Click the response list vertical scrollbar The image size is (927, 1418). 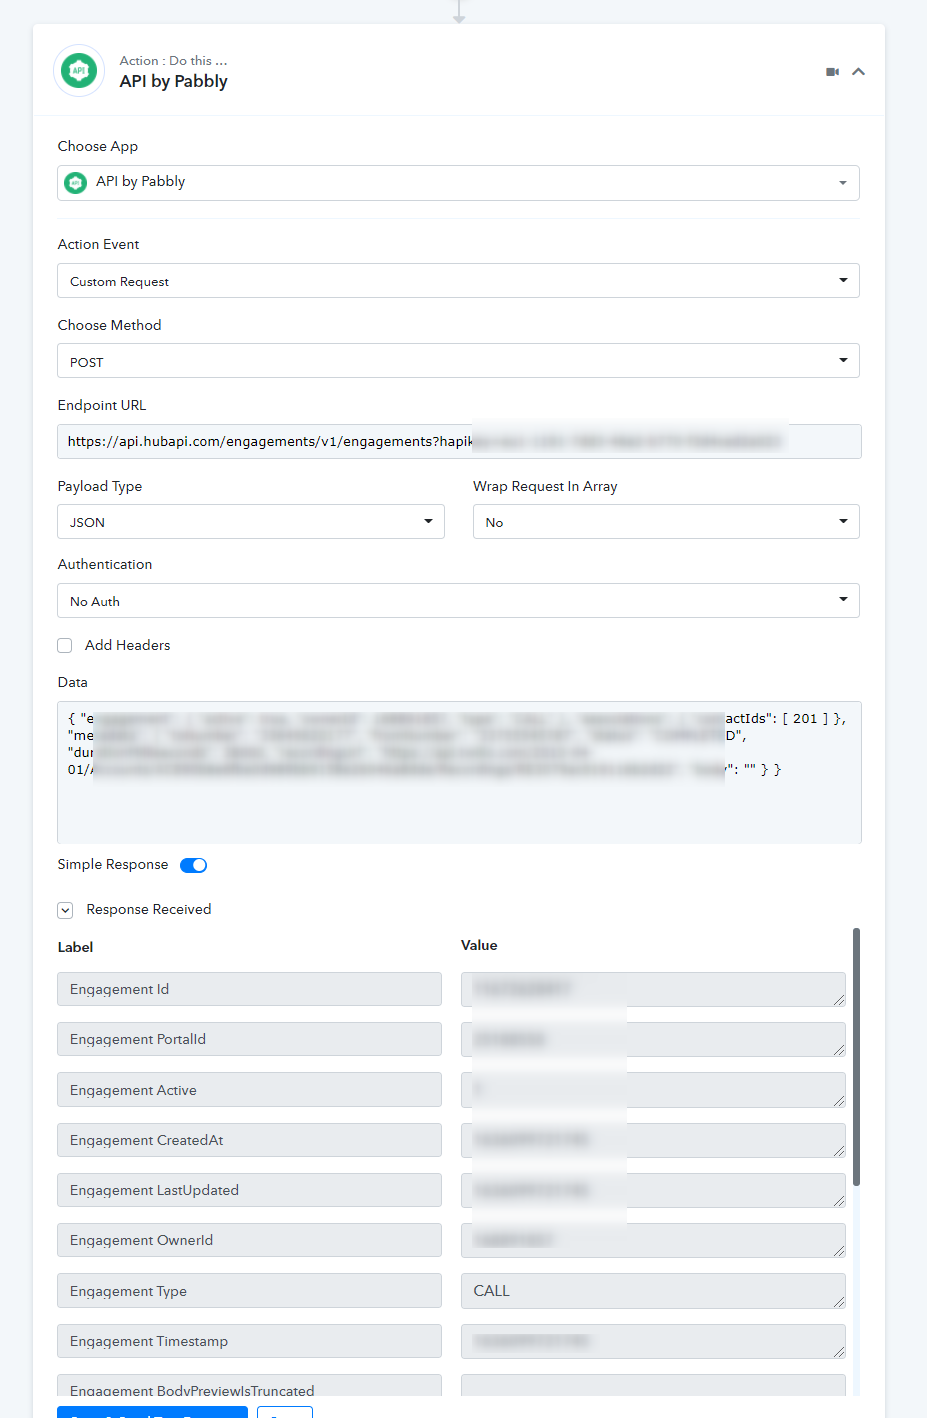856,1057
